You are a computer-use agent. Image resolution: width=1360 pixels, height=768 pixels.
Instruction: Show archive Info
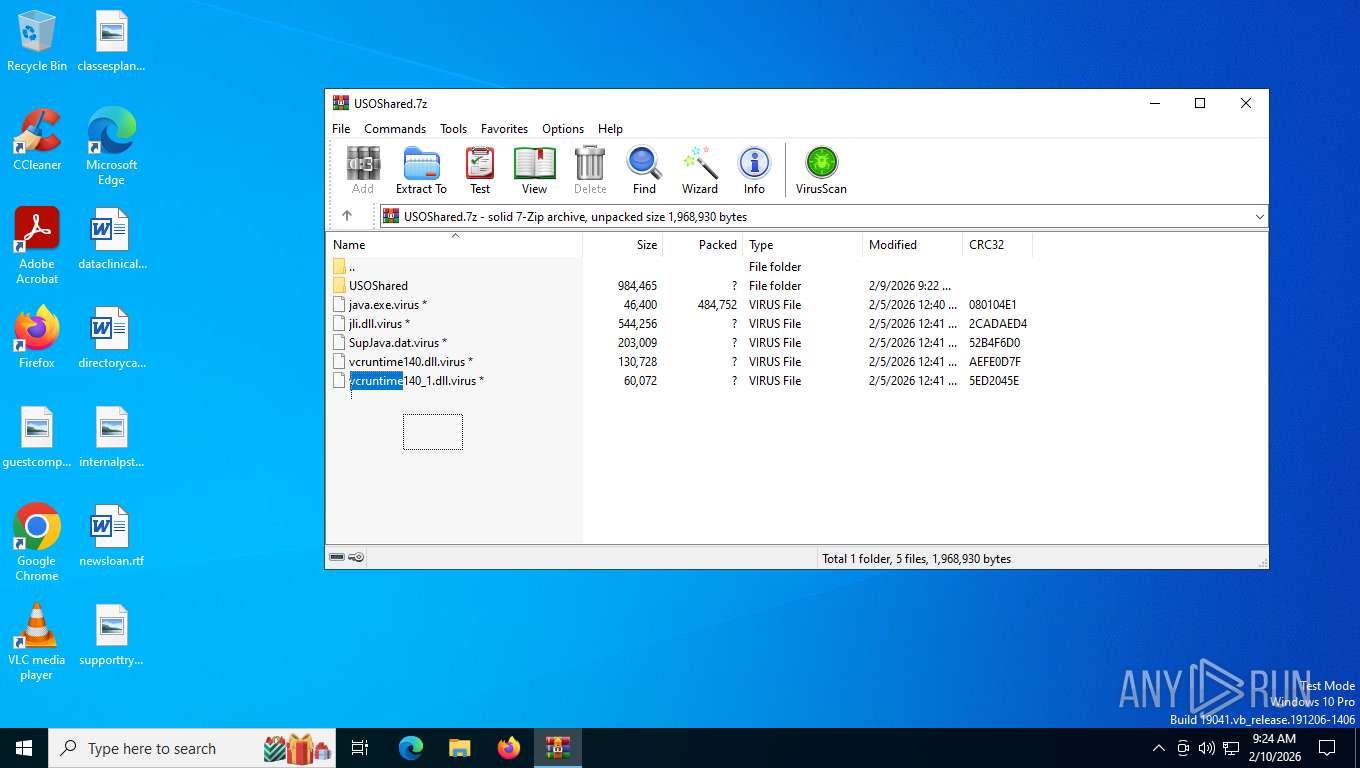[x=754, y=170]
